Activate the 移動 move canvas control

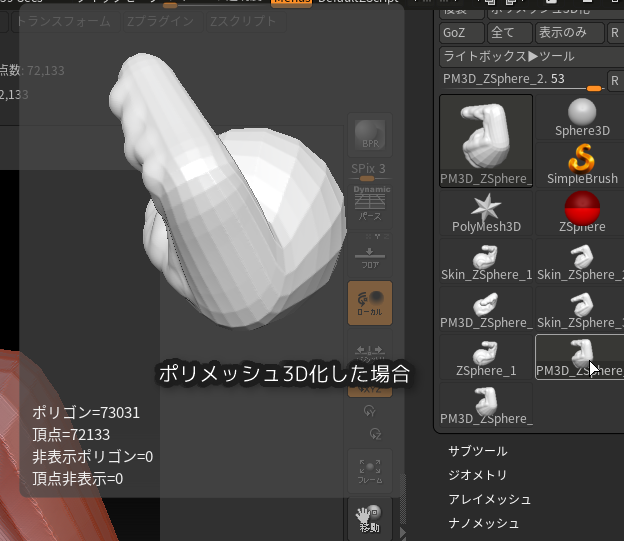click(370, 519)
